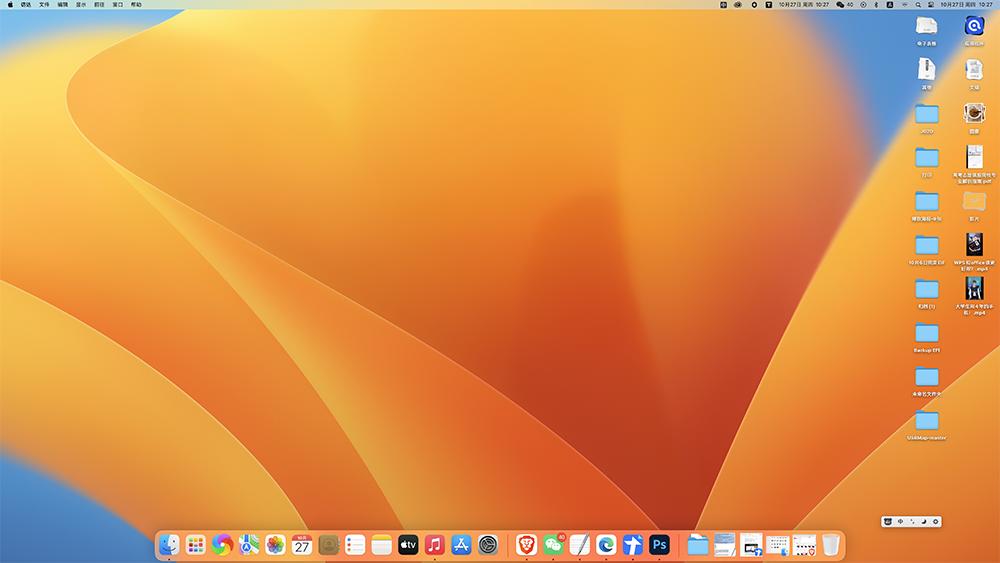
Task: Toggle Bluetooth from the menu bar icon
Action: [875, 5]
